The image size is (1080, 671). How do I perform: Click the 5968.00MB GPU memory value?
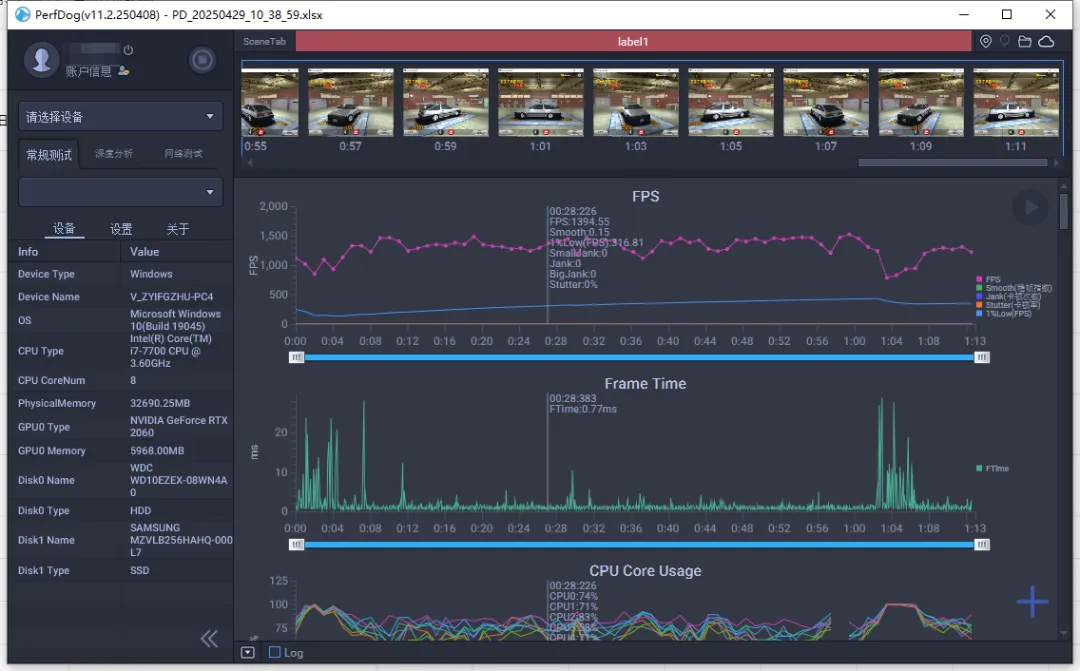pyautogui.click(x=157, y=451)
